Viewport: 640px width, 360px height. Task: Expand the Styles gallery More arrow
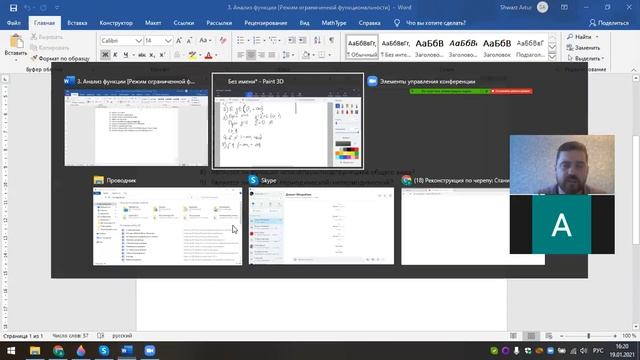(552, 57)
